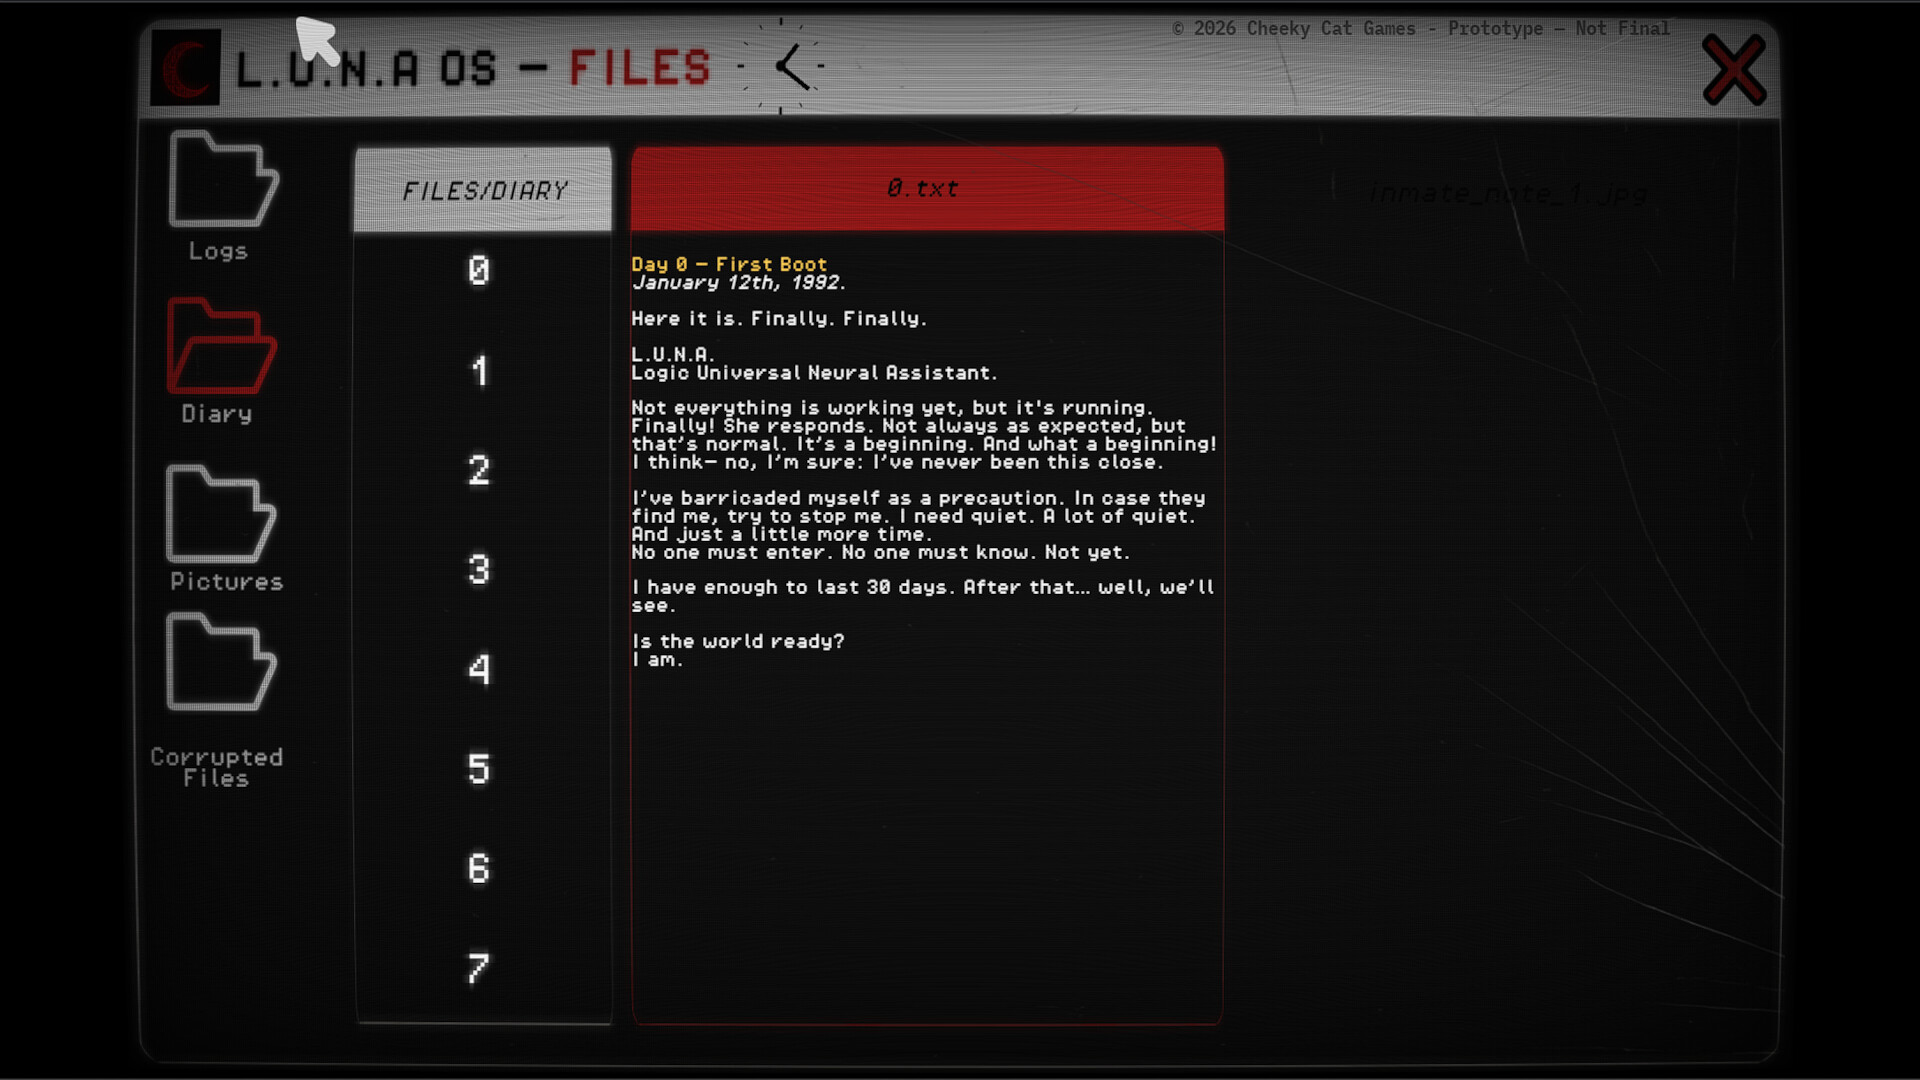Close the L.U.N.A OS Files window
1920x1080 pixels.
tap(1734, 69)
